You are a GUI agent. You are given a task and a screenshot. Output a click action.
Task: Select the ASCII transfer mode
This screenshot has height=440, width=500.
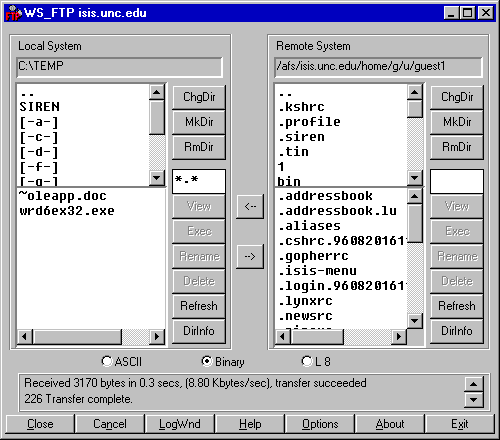pyautogui.click(x=121, y=362)
